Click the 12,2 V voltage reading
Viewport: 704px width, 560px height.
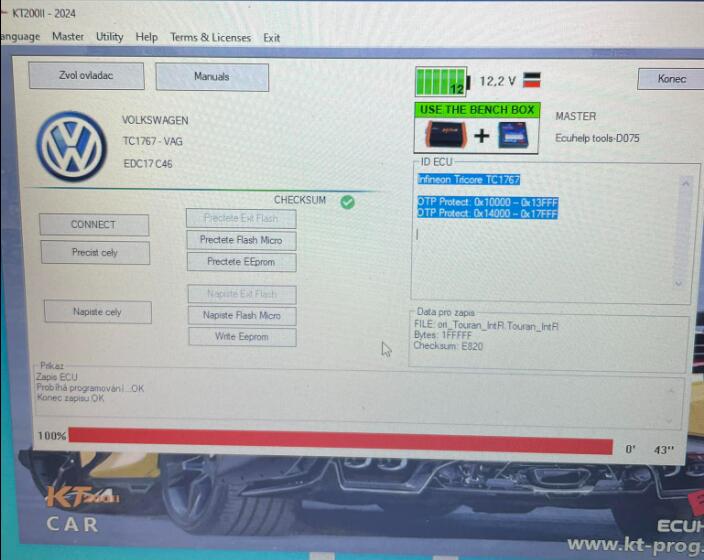coord(497,81)
